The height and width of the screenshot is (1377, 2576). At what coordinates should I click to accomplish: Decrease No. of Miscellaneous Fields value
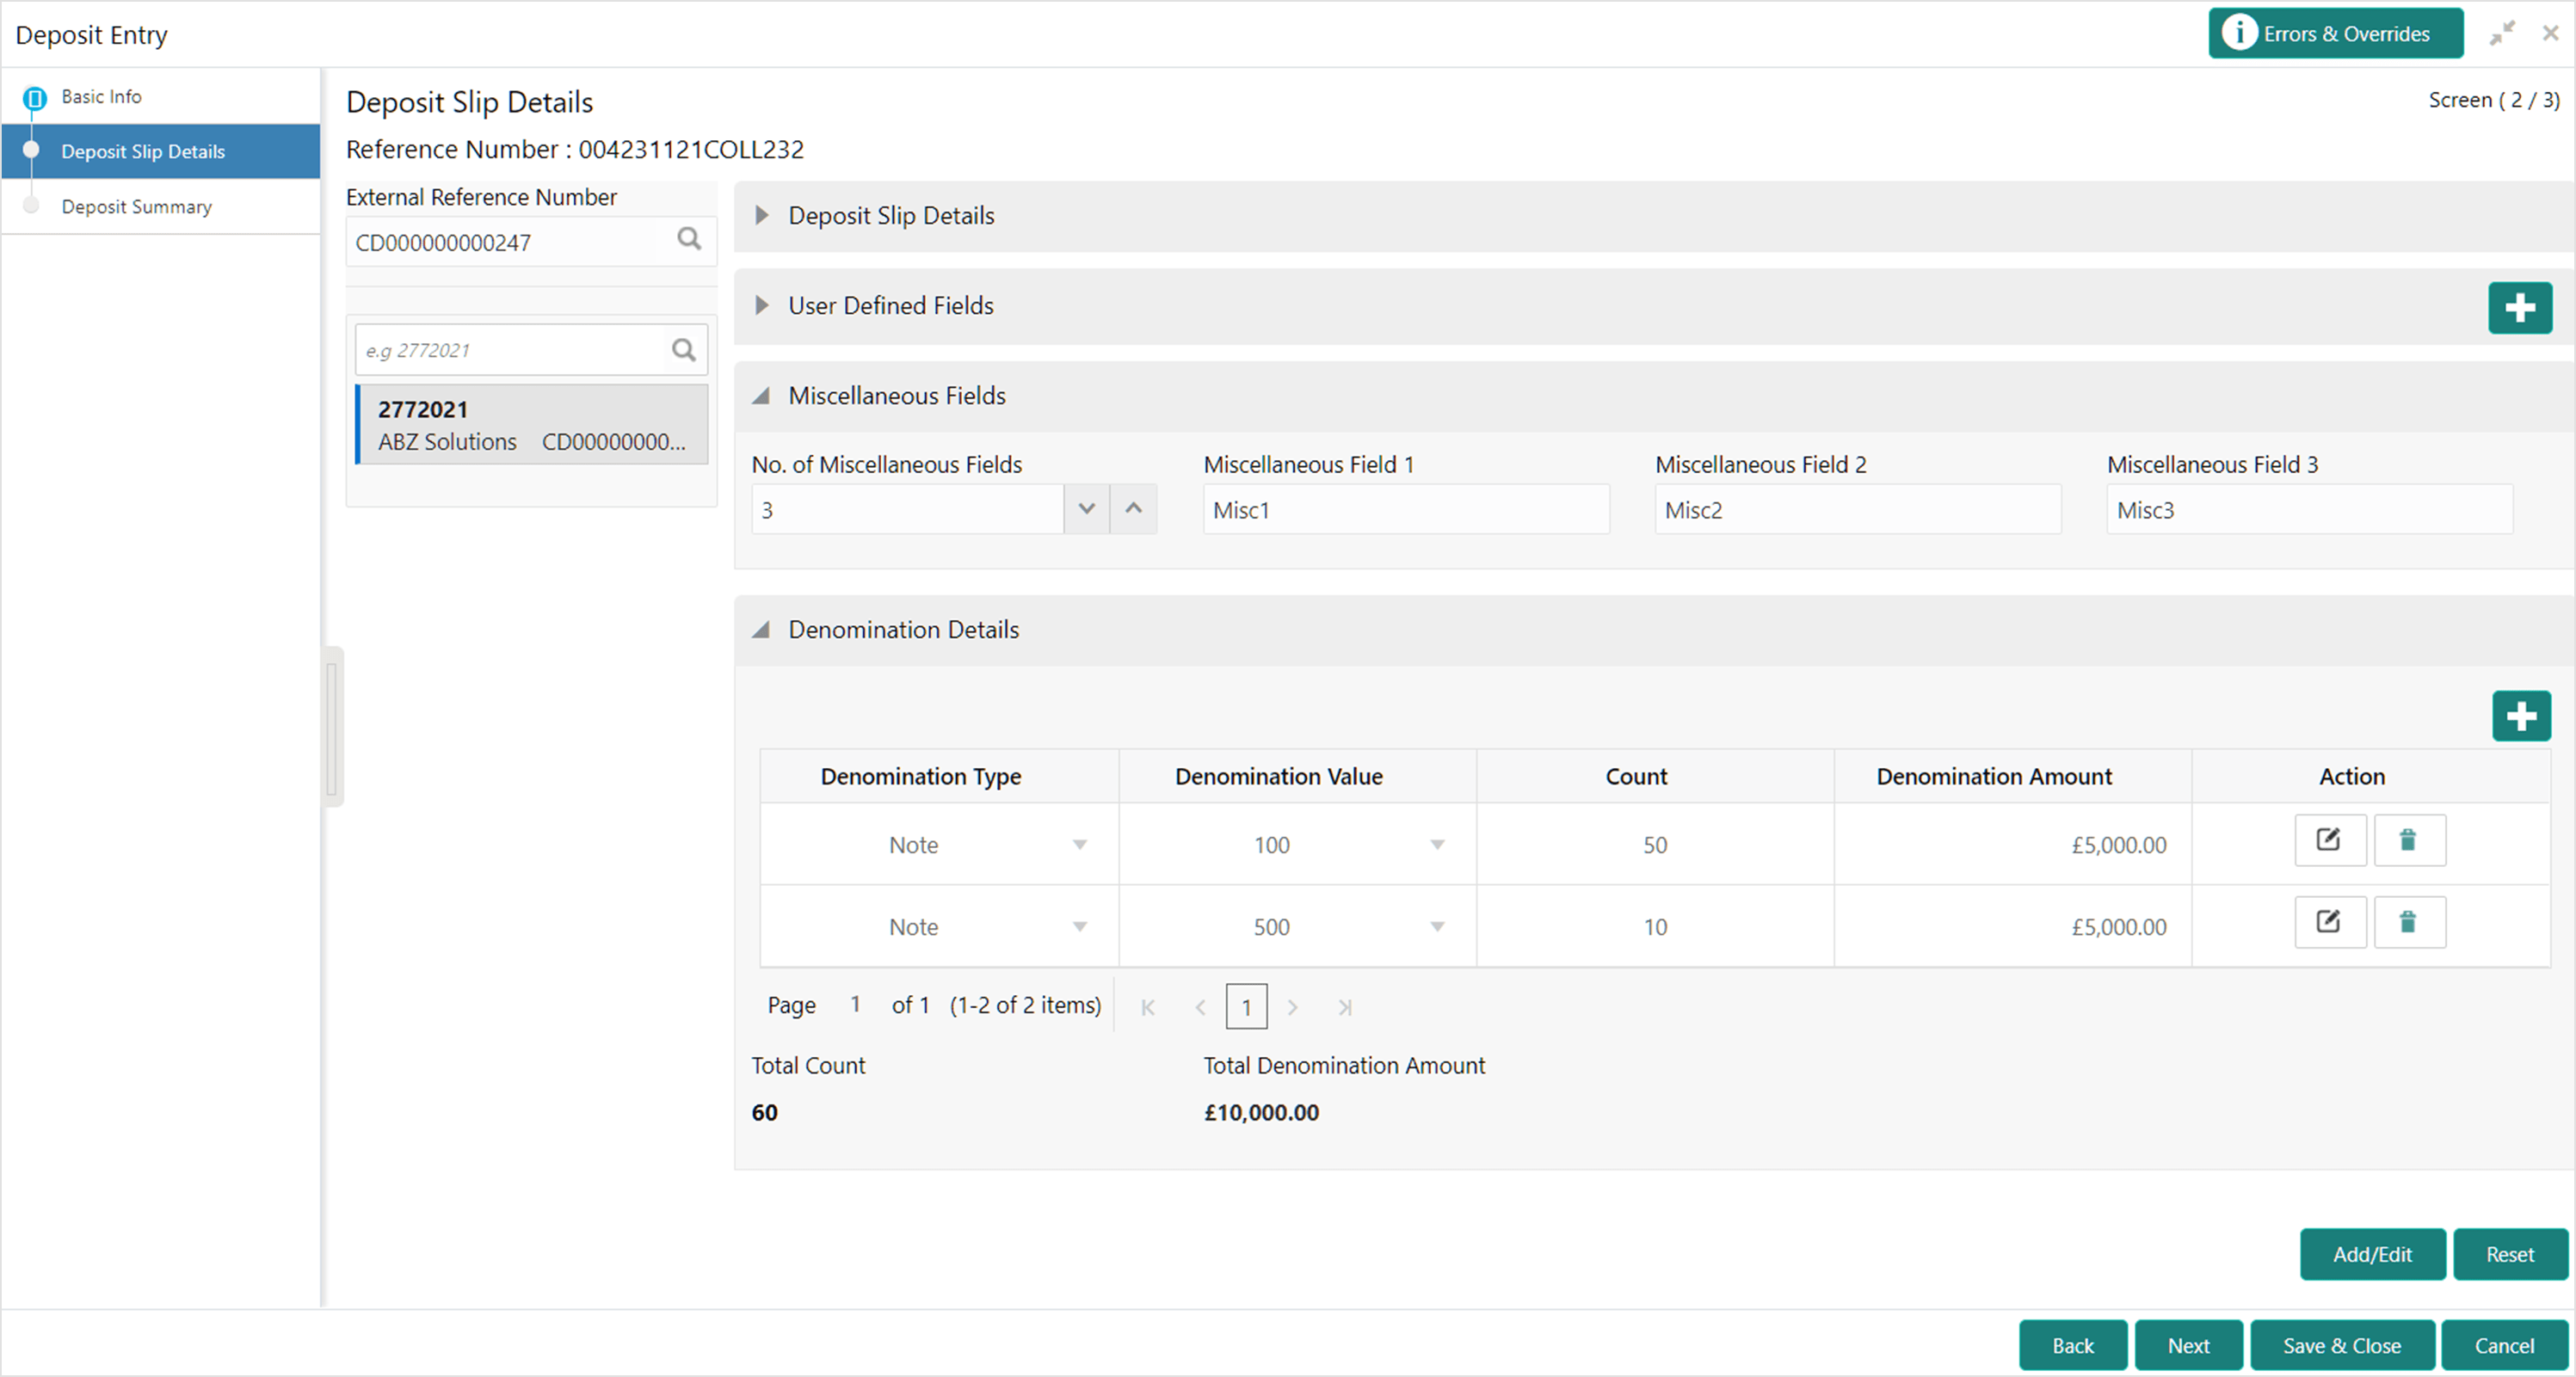(1087, 509)
